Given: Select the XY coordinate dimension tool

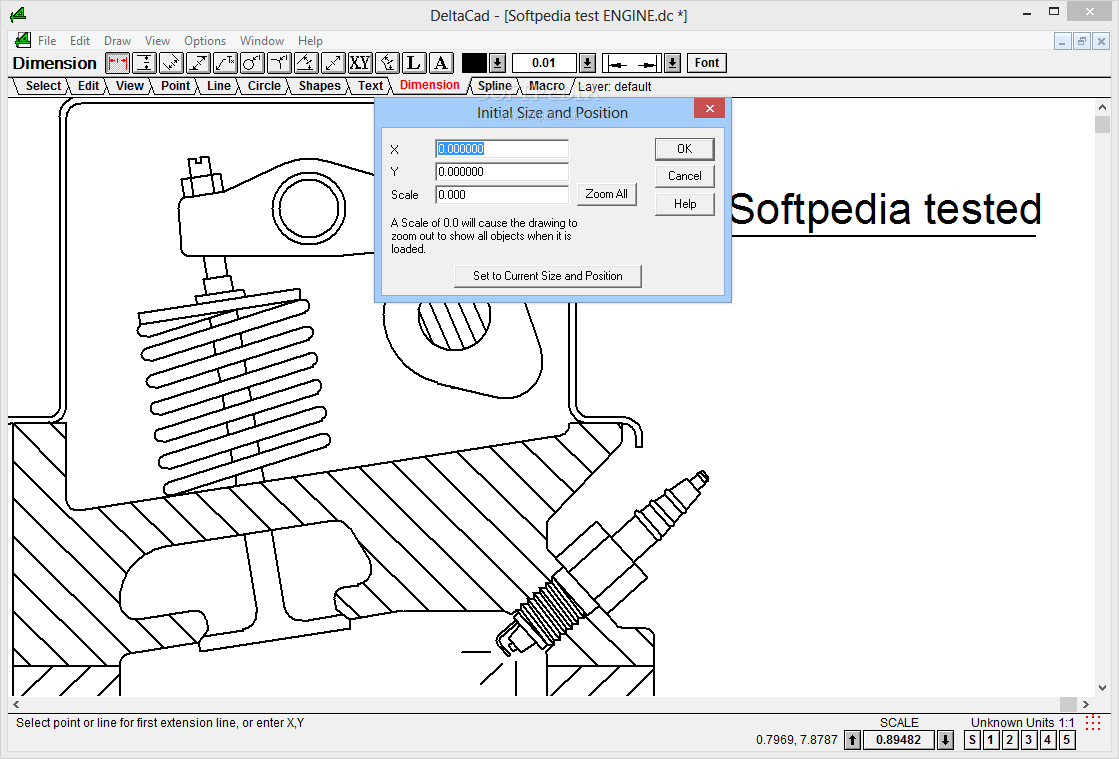Looking at the screenshot, I should coord(360,63).
